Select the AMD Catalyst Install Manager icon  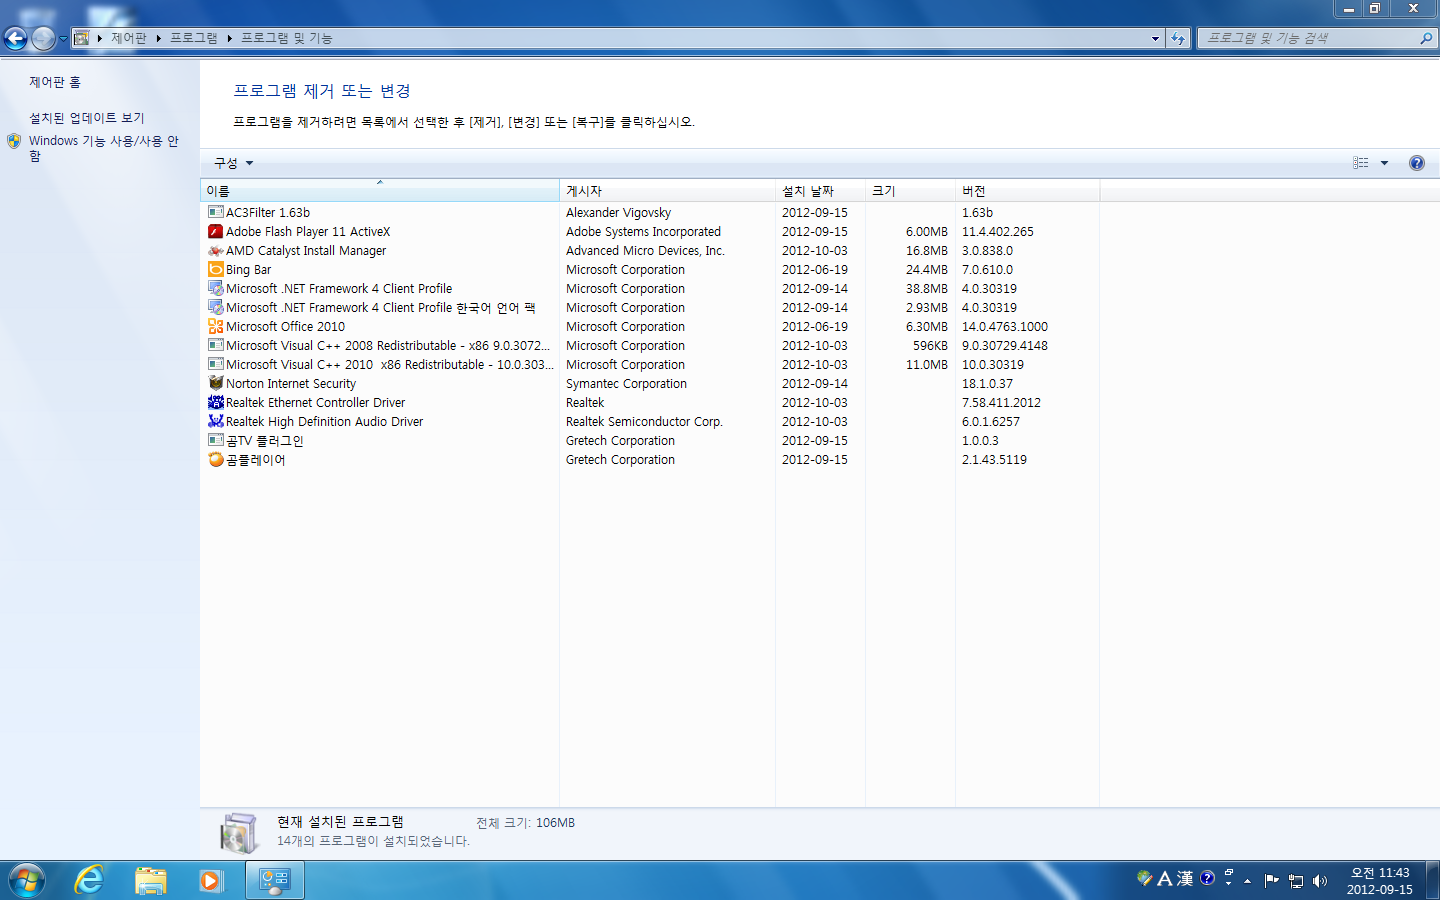pos(215,250)
